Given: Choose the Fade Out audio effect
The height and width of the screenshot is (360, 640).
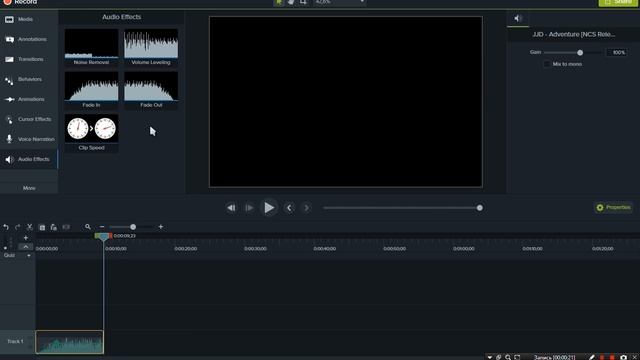Looking at the screenshot, I should pyautogui.click(x=151, y=90).
